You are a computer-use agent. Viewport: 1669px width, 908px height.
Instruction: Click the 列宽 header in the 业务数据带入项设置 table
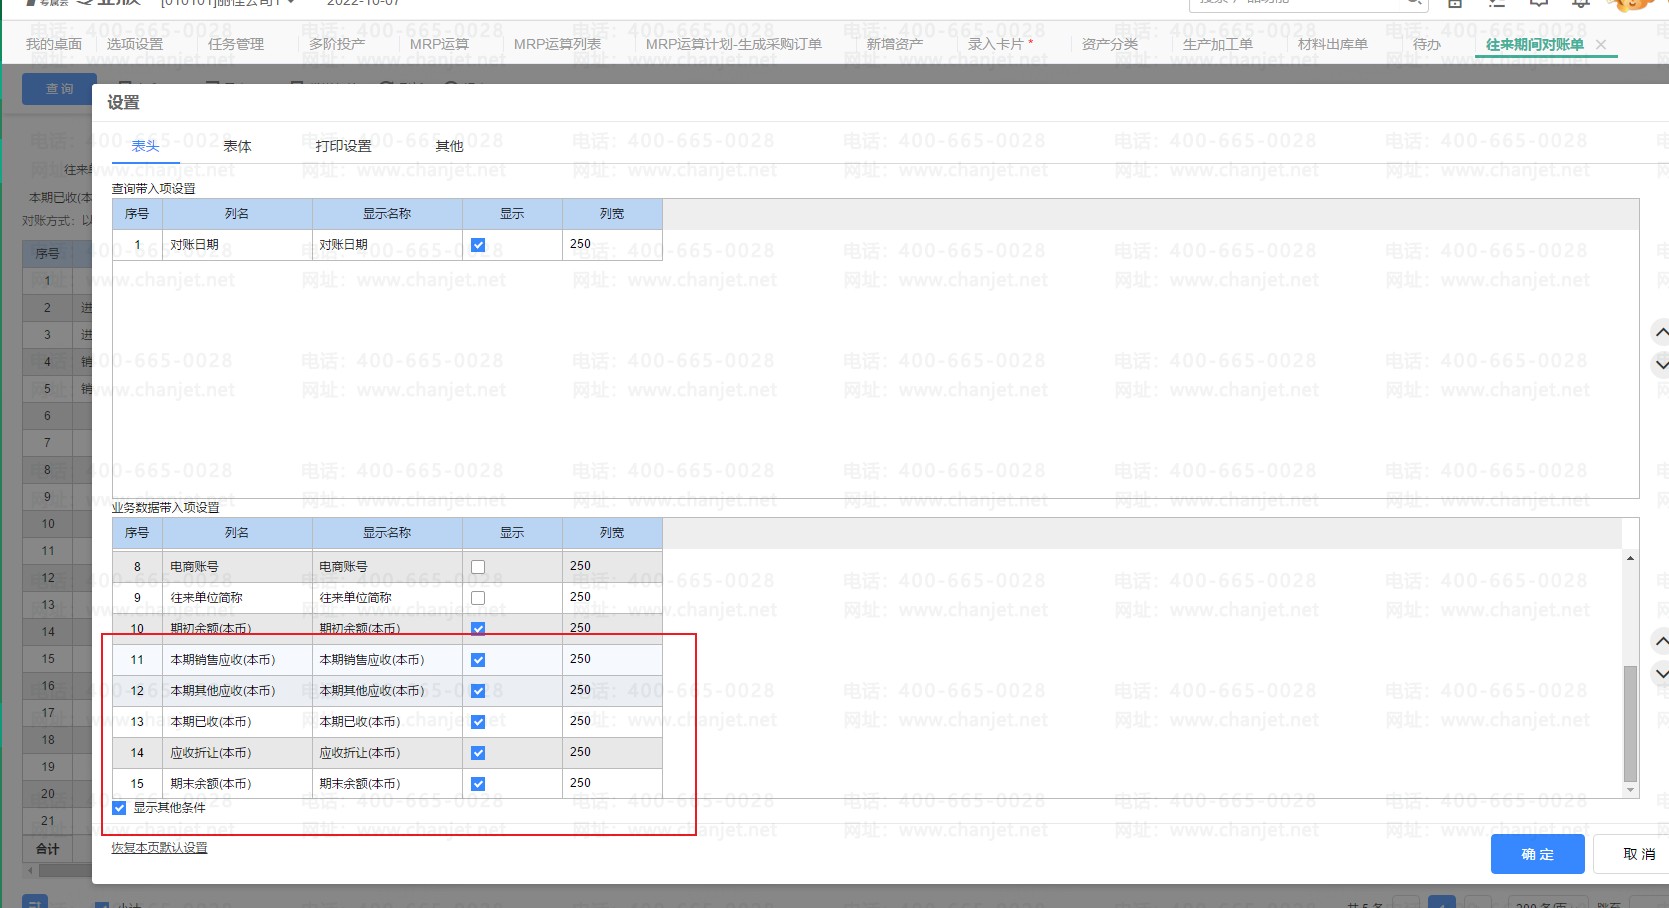(x=612, y=533)
